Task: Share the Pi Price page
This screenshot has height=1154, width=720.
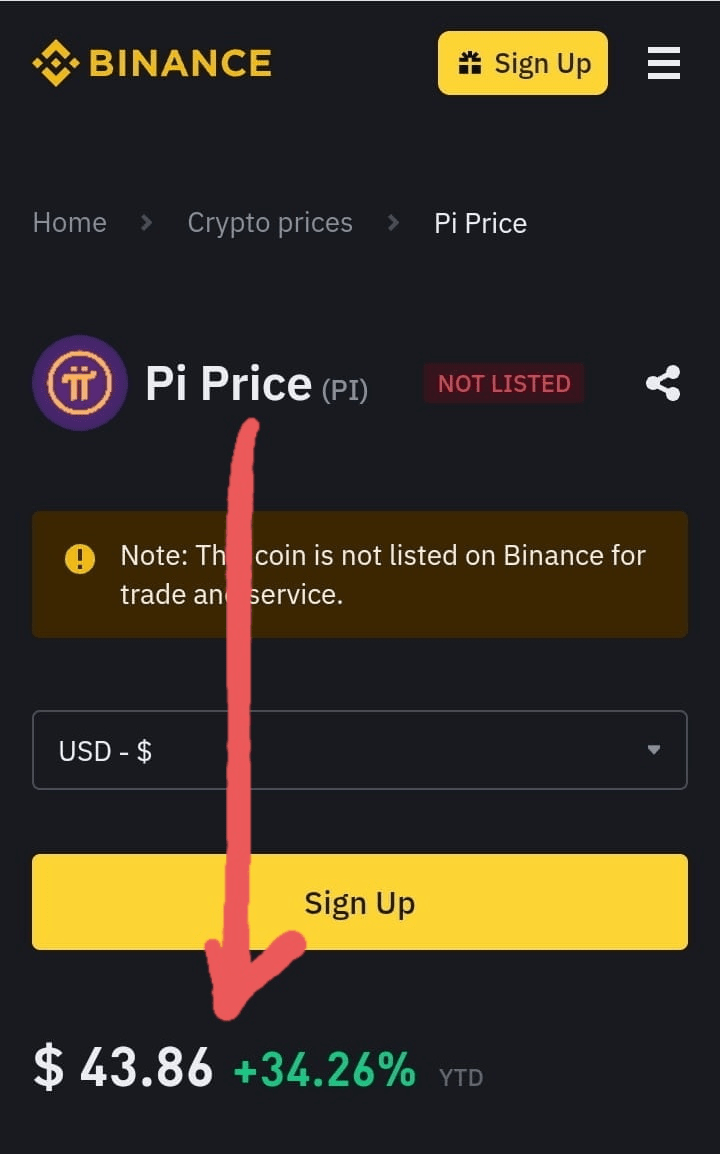Action: click(x=663, y=383)
